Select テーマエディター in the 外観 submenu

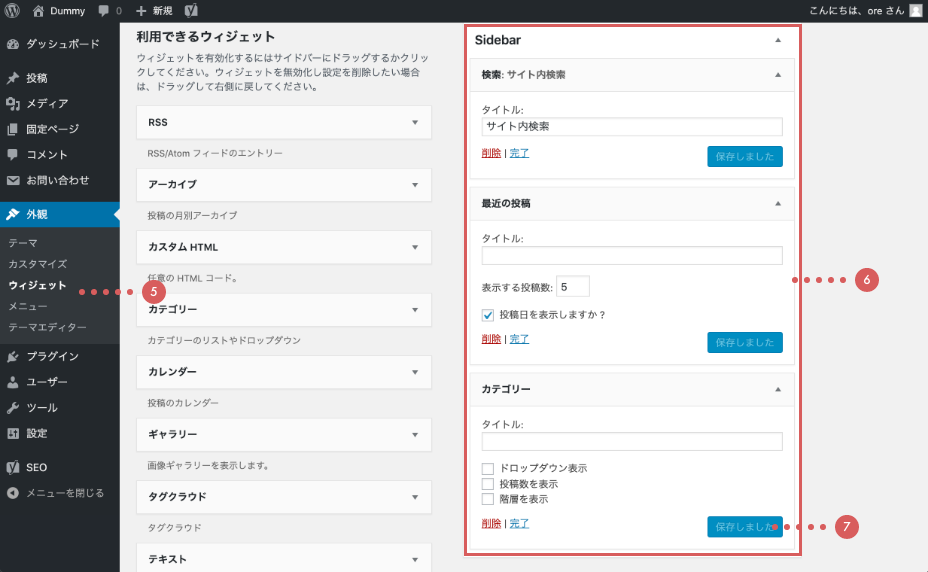coord(47,327)
